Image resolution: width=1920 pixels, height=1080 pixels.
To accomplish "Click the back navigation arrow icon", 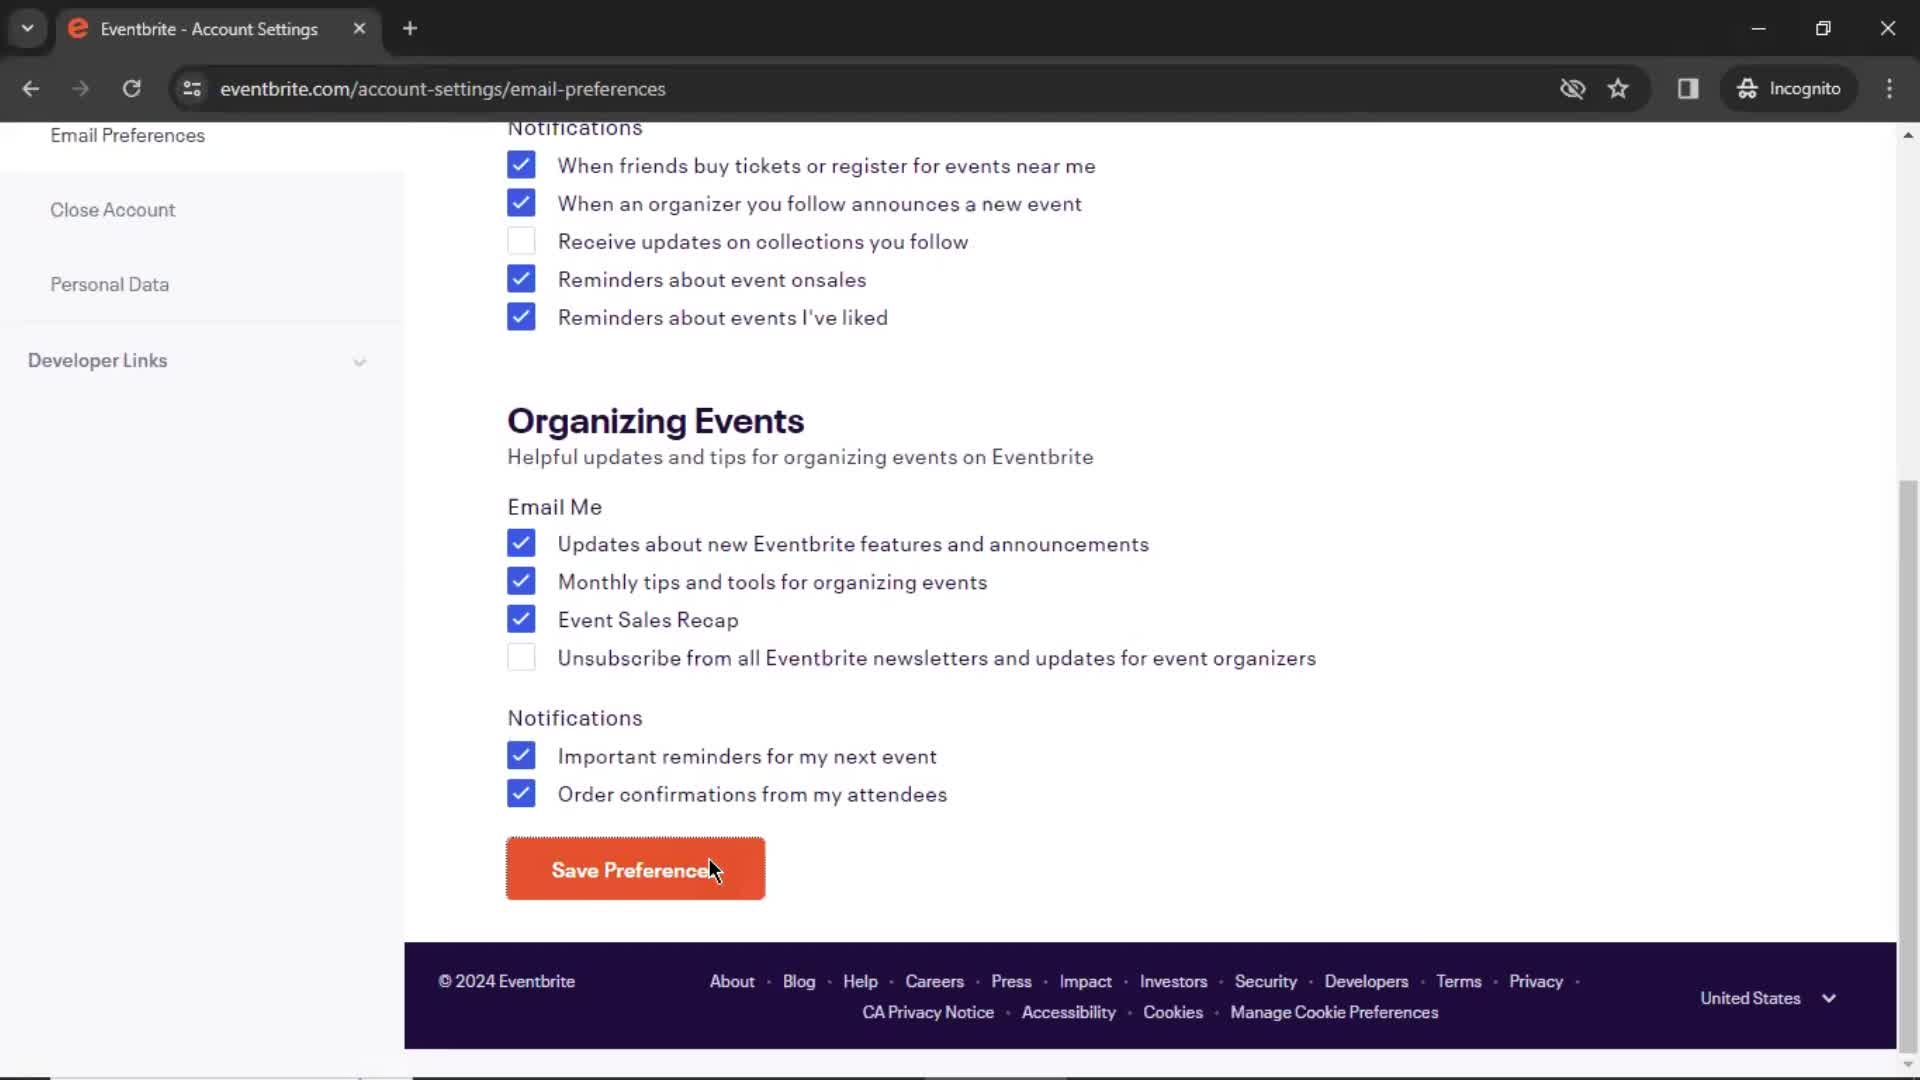I will point(32,88).
